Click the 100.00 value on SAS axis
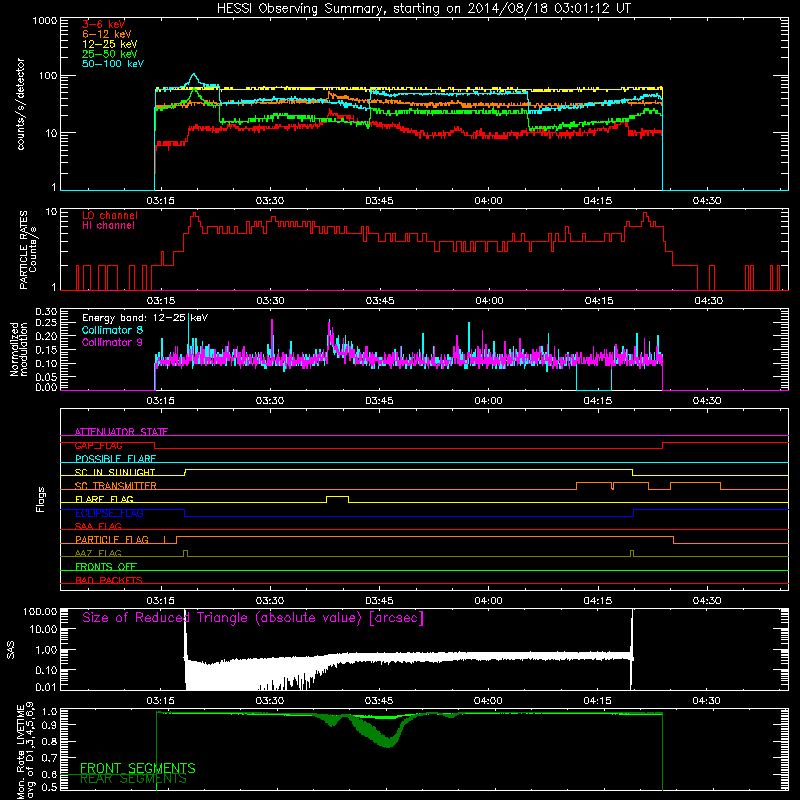 (40, 611)
